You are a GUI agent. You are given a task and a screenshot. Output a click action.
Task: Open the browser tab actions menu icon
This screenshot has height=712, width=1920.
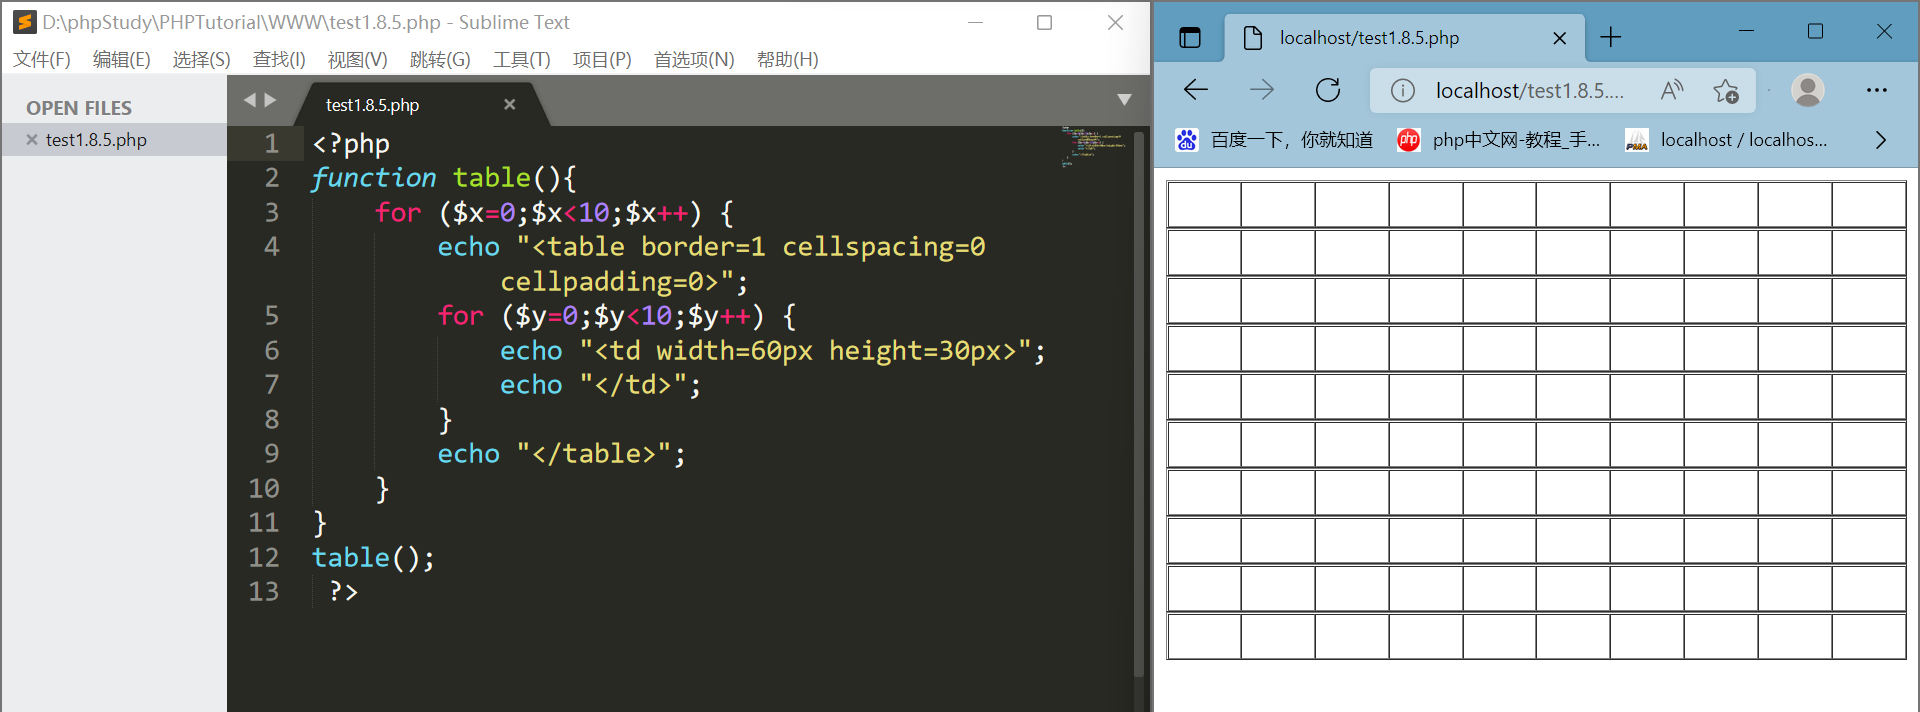pyautogui.click(x=1189, y=38)
